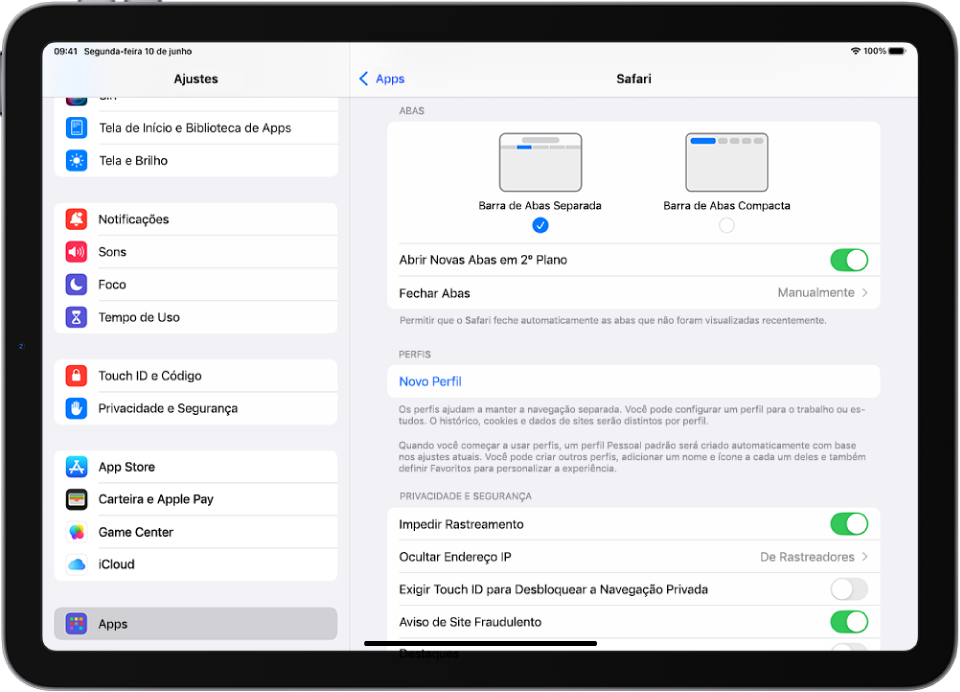Tap the Carteira e Apple Pay wallet icon
Viewport: 960px width, 692px height.
pos(77,499)
